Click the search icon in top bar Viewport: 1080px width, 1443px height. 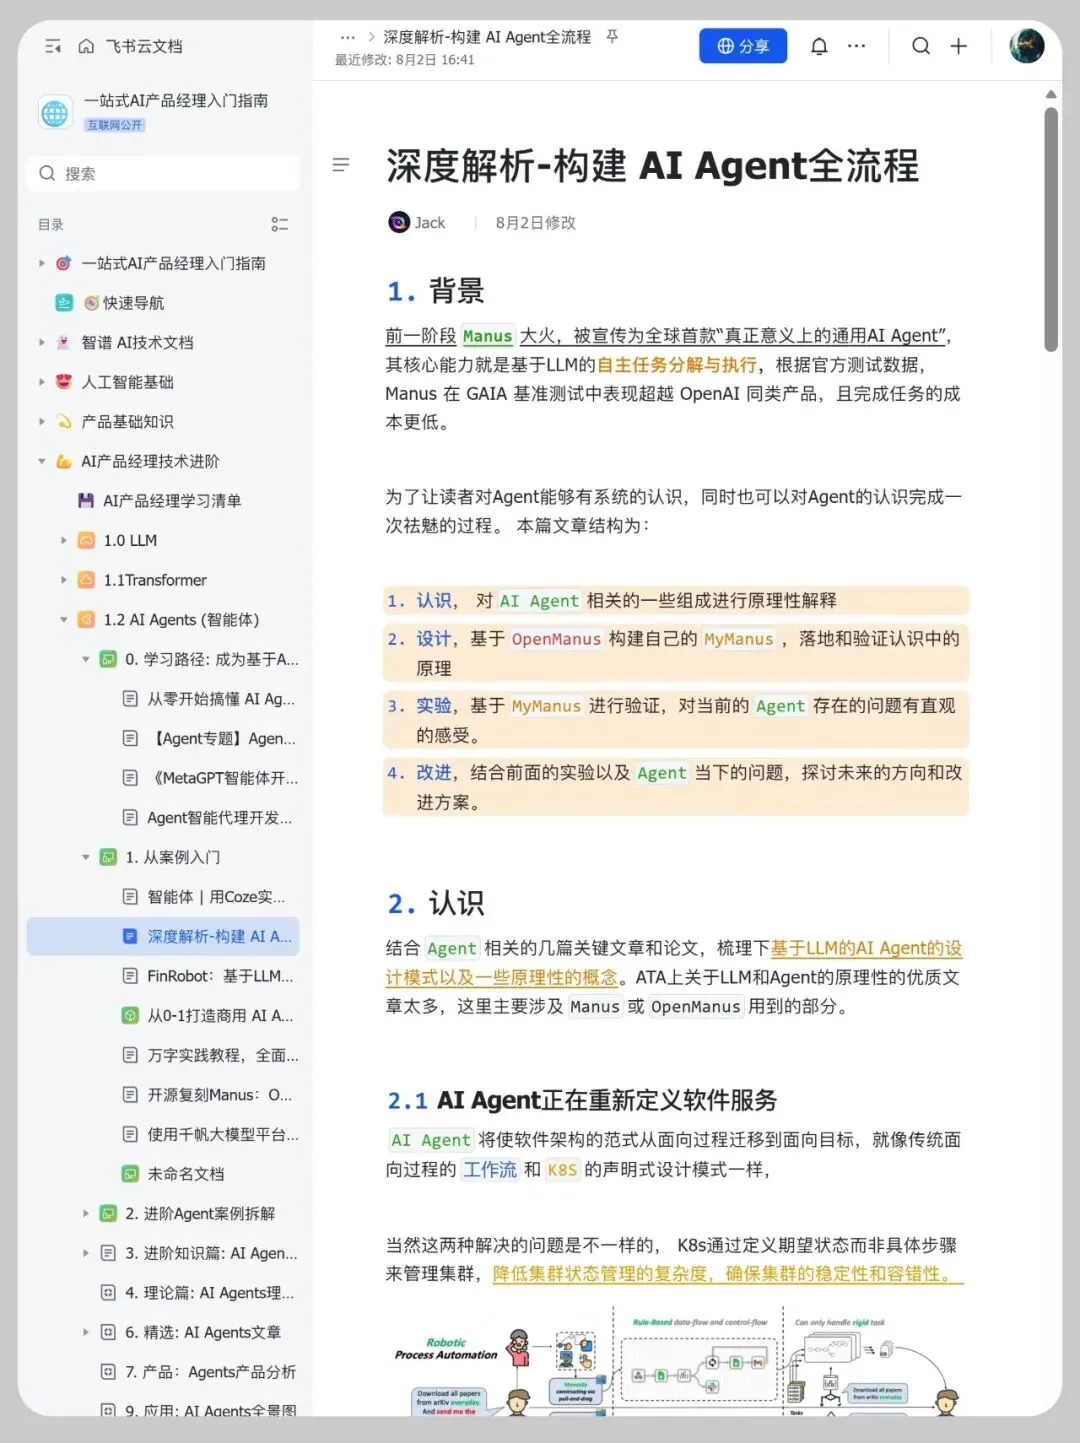click(921, 46)
